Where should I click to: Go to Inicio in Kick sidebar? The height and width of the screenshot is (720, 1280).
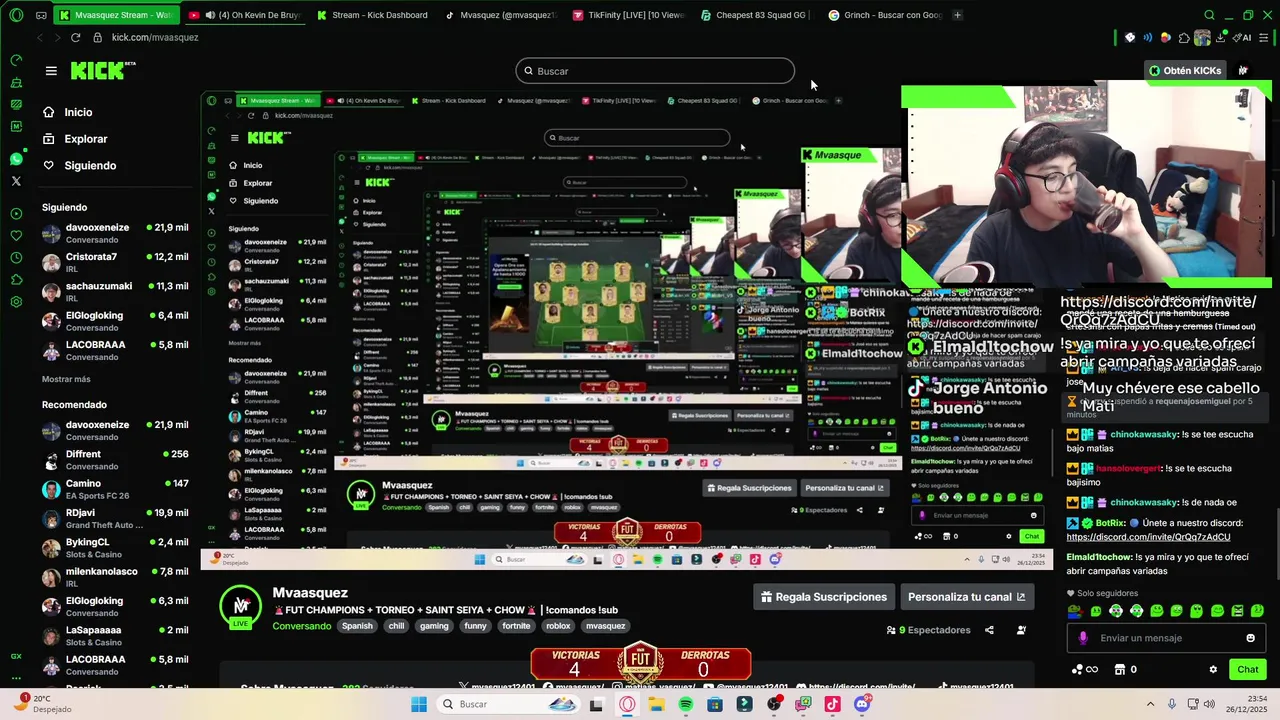68,112
